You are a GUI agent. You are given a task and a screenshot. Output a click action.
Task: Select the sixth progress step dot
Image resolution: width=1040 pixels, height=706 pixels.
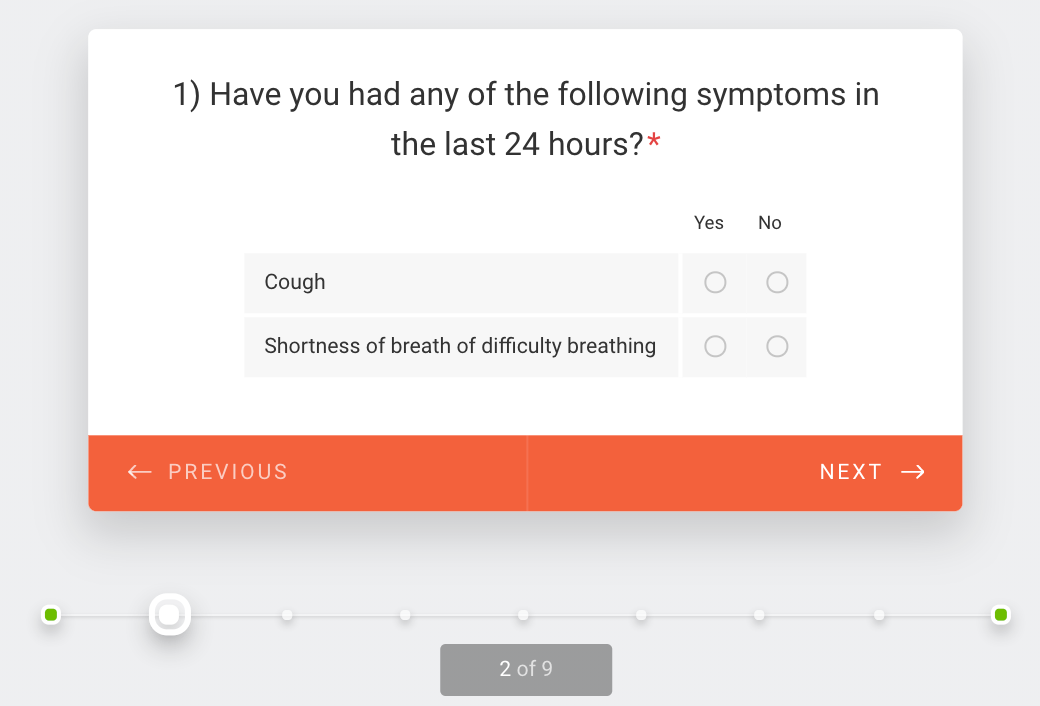click(641, 614)
